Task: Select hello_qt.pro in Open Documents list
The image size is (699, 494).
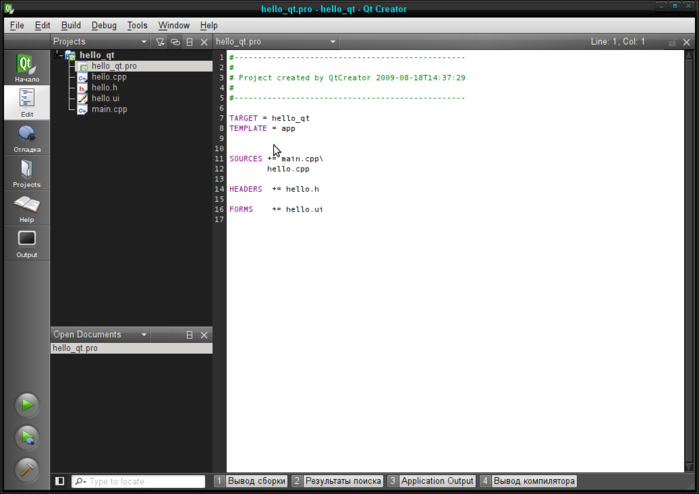Action: [x=132, y=348]
